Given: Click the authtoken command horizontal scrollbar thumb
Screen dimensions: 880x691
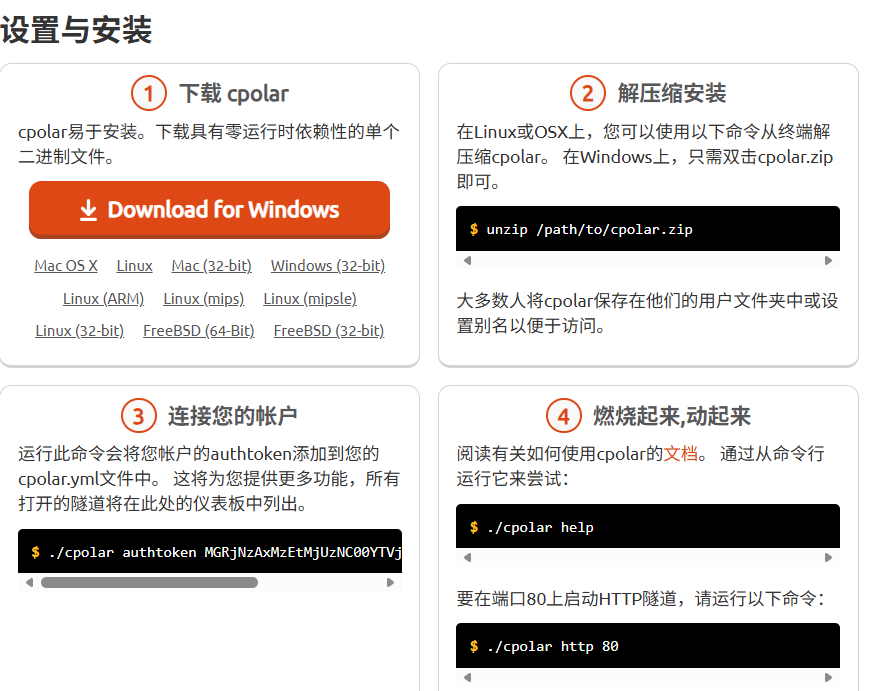Looking at the screenshot, I should 149,582.
